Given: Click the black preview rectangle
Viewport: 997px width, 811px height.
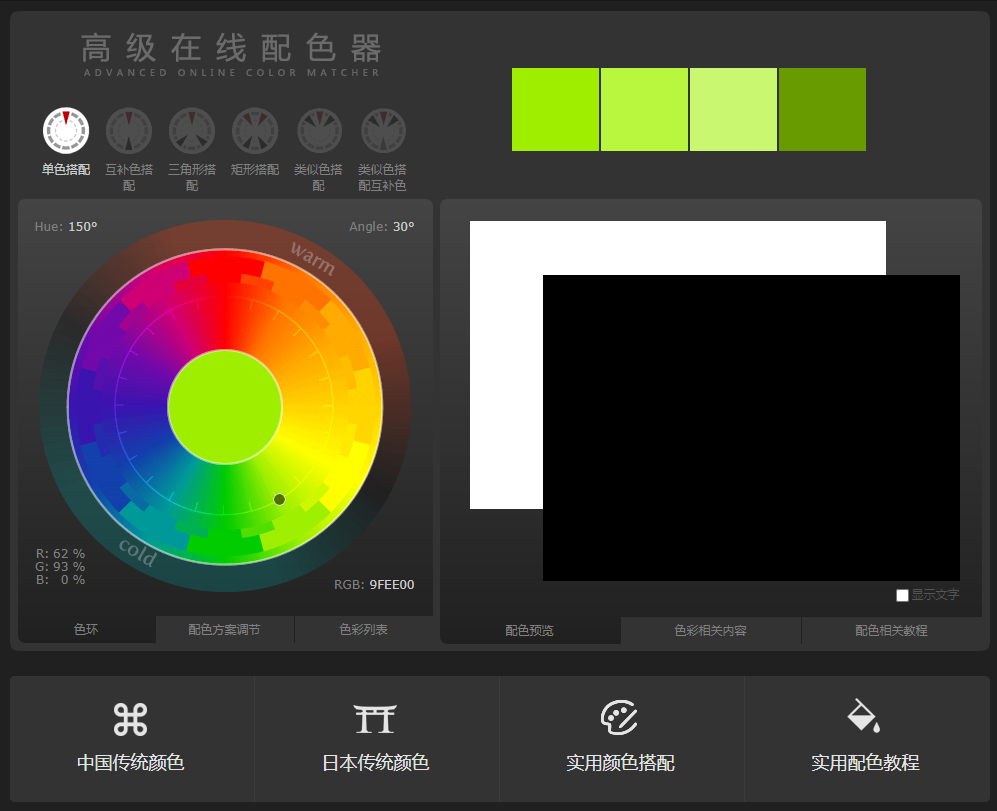Looking at the screenshot, I should [x=751, y=427].
